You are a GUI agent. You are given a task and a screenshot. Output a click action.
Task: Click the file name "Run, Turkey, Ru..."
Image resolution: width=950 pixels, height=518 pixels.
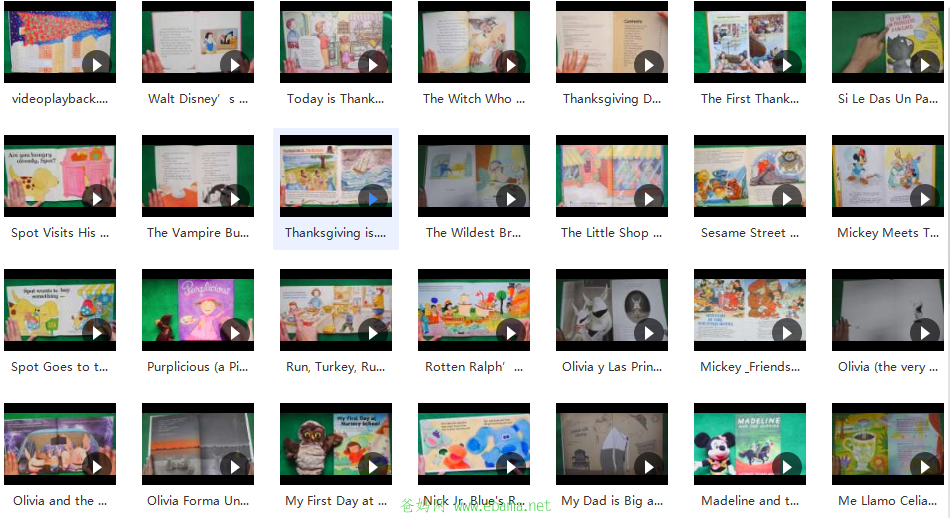pyautogui.click(x=336, y=367)
